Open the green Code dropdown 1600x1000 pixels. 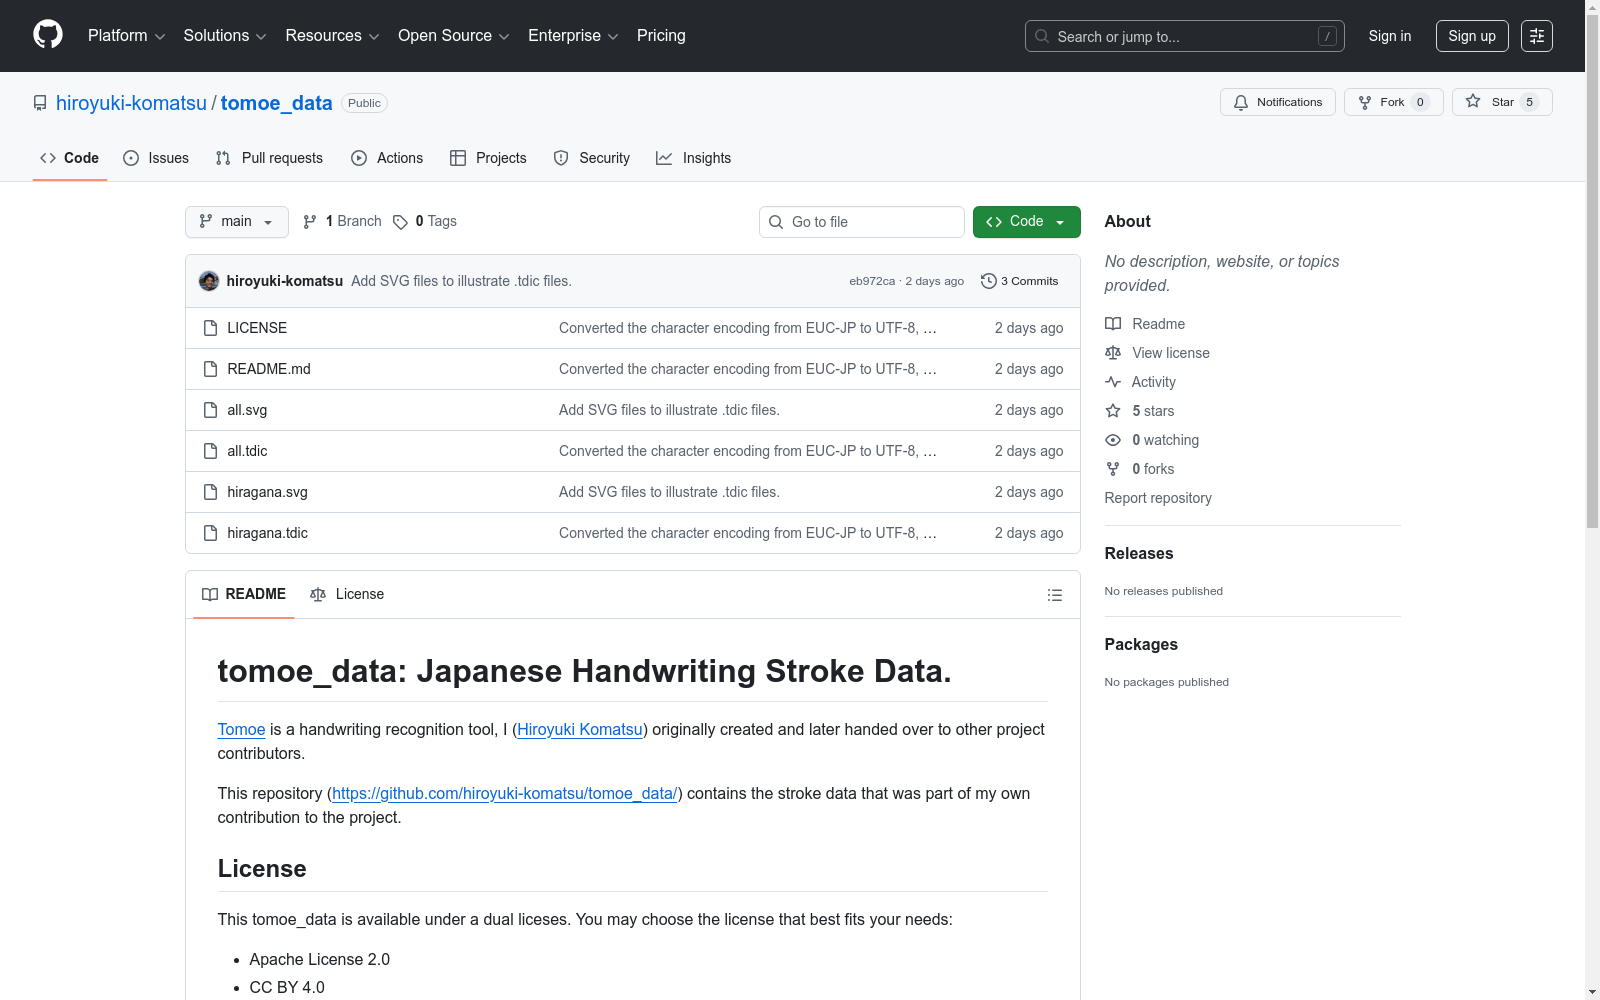coord(1027,222)
